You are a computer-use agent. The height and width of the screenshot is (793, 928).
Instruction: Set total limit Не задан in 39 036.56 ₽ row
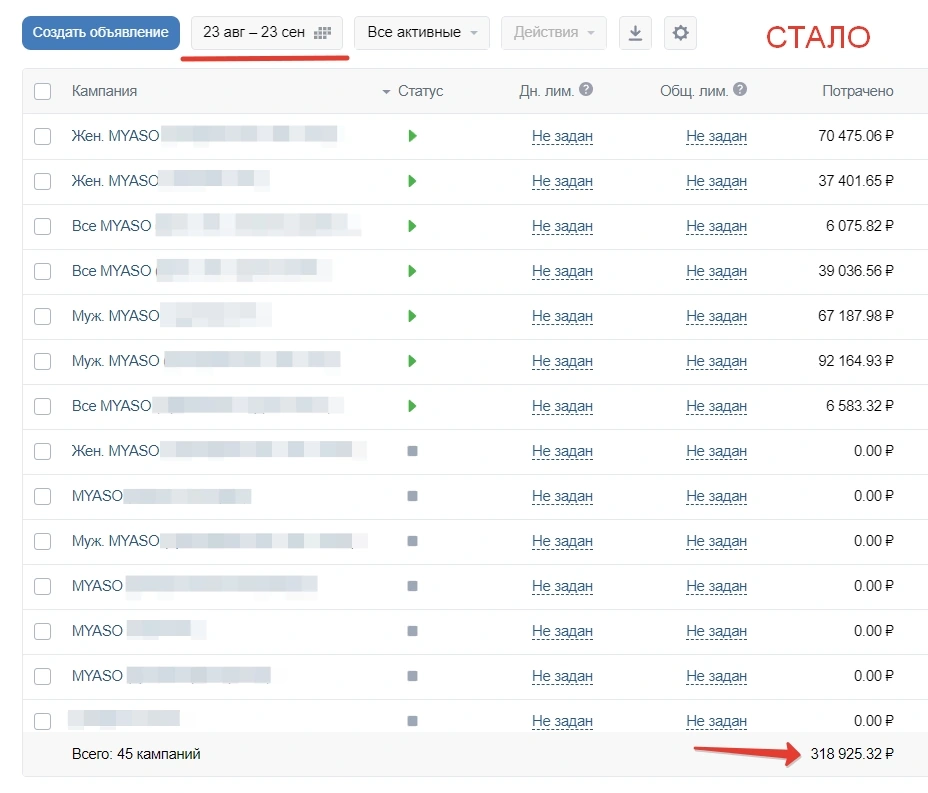(x=716, y=271)
